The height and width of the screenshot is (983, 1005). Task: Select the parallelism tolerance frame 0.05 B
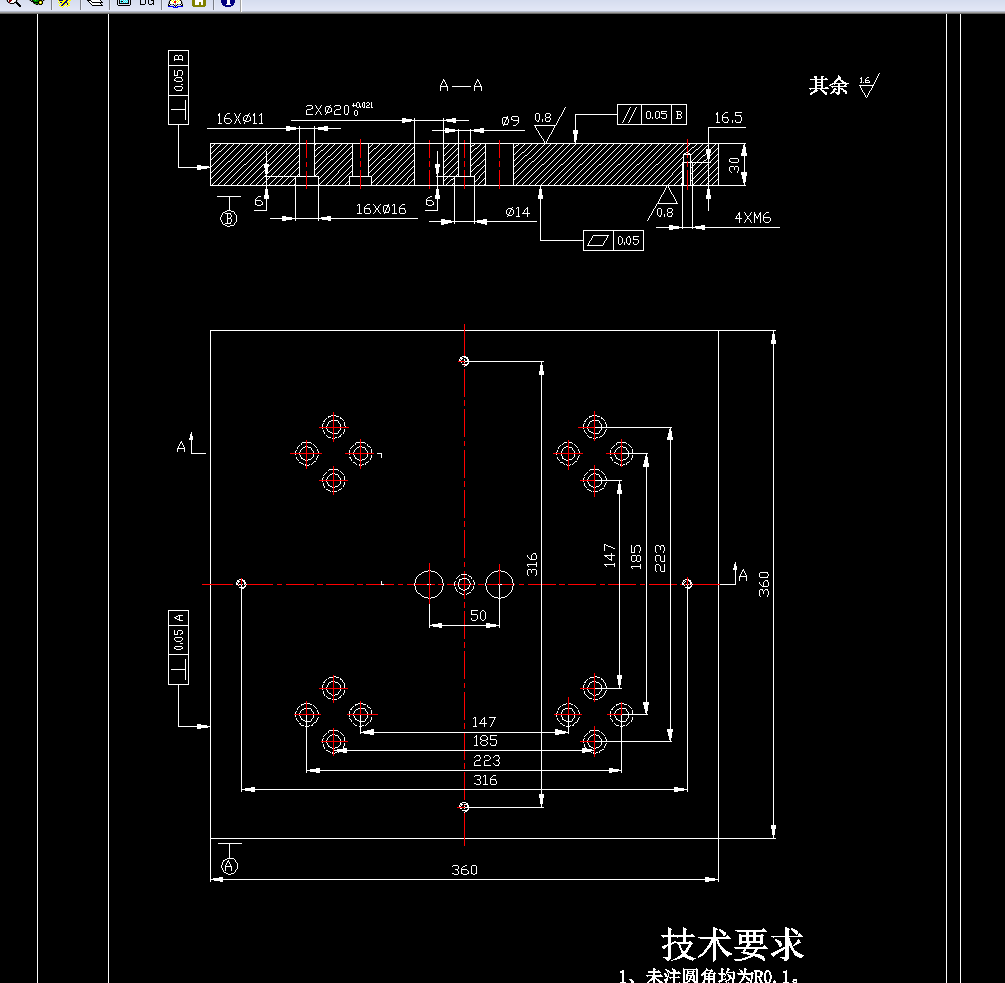coord(652,115)
